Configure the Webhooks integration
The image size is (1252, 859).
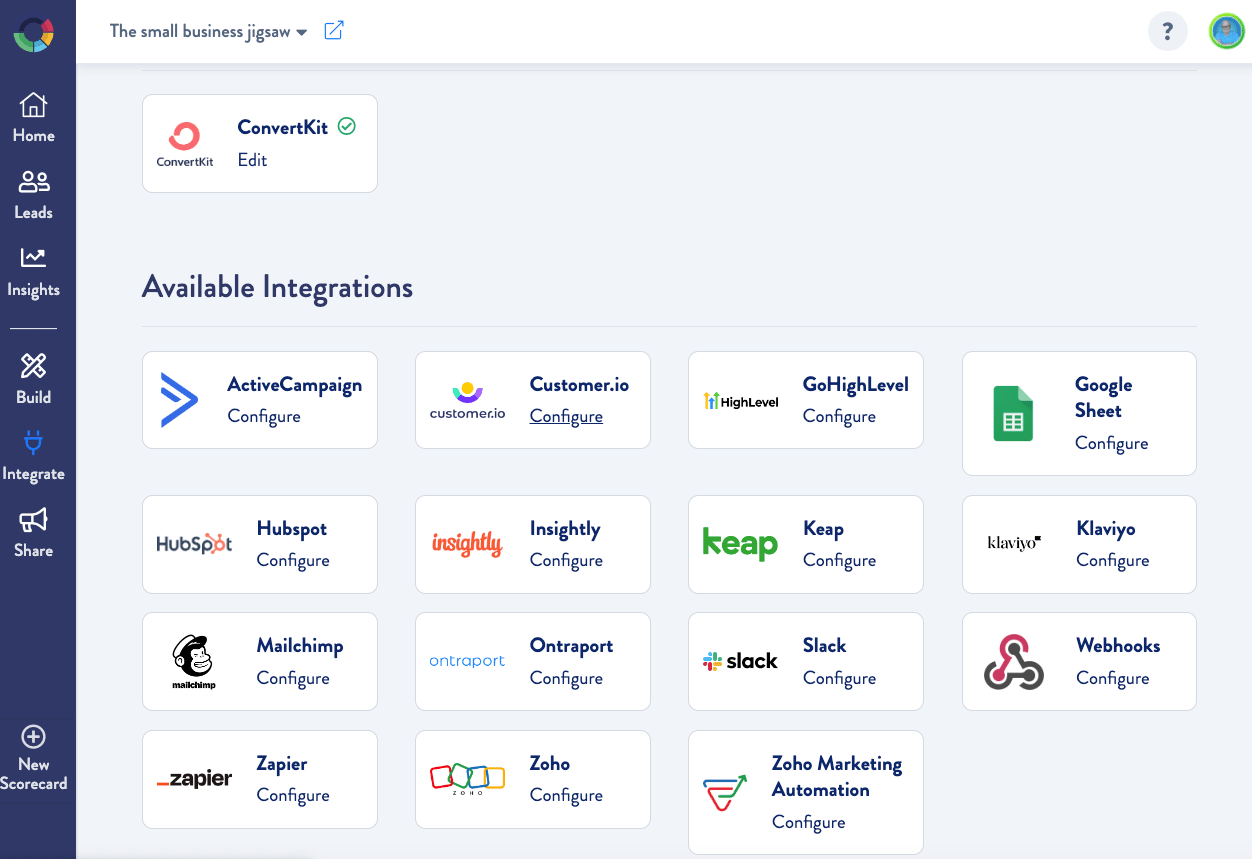coord(1113,678)
